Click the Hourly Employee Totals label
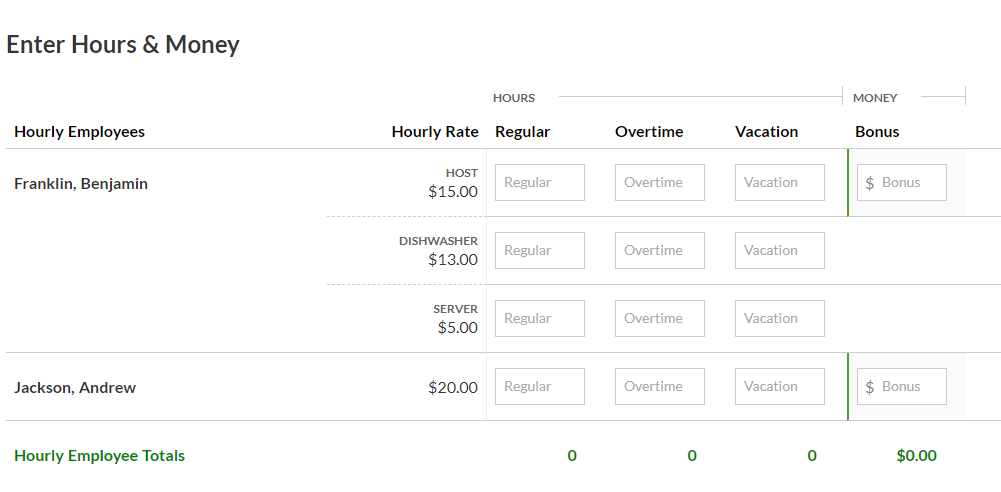 pos(99,456)
